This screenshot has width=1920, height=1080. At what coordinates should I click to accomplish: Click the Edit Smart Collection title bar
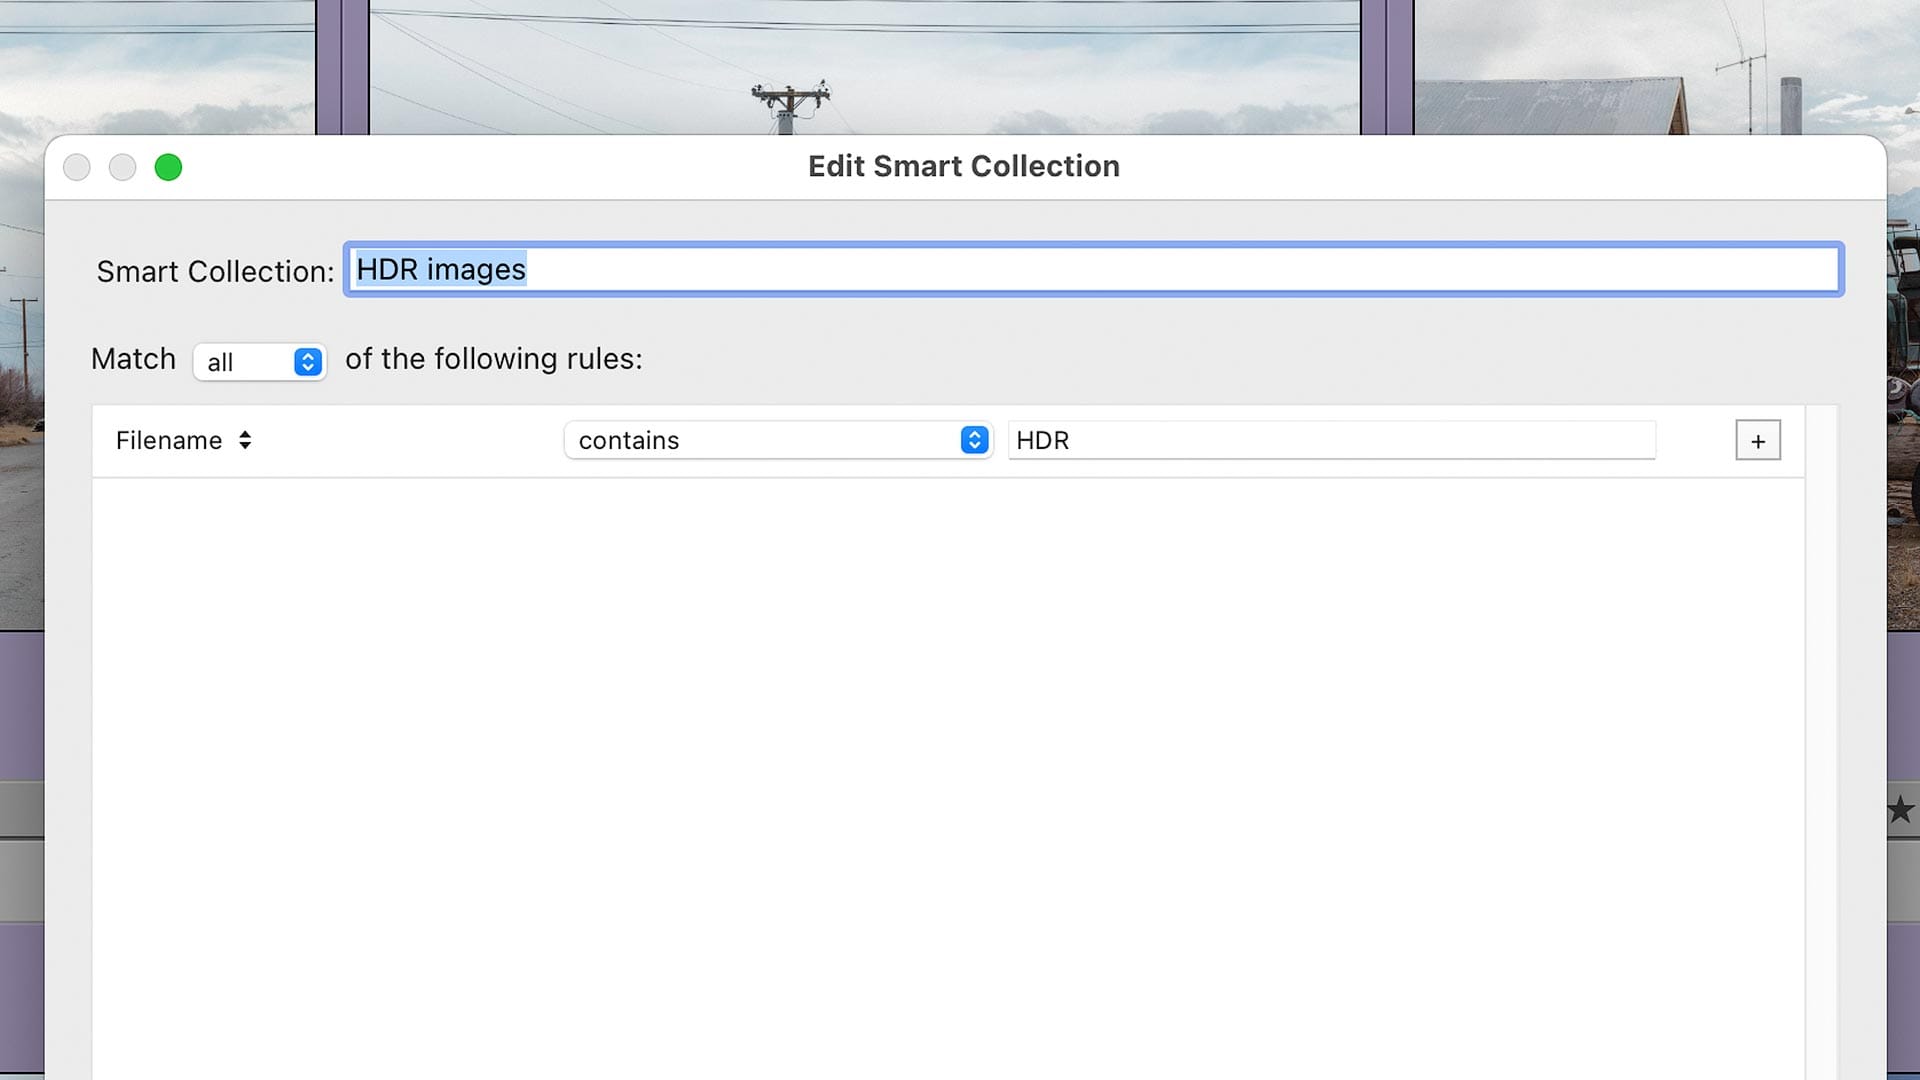(x=963, y=166)
